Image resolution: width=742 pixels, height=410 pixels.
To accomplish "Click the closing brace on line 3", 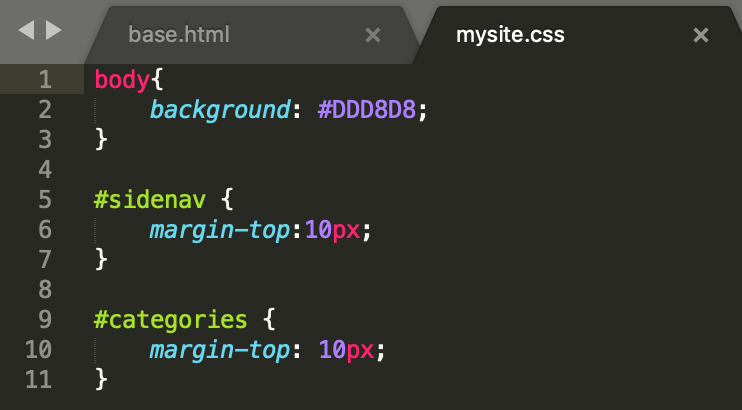I will [100, 140].
